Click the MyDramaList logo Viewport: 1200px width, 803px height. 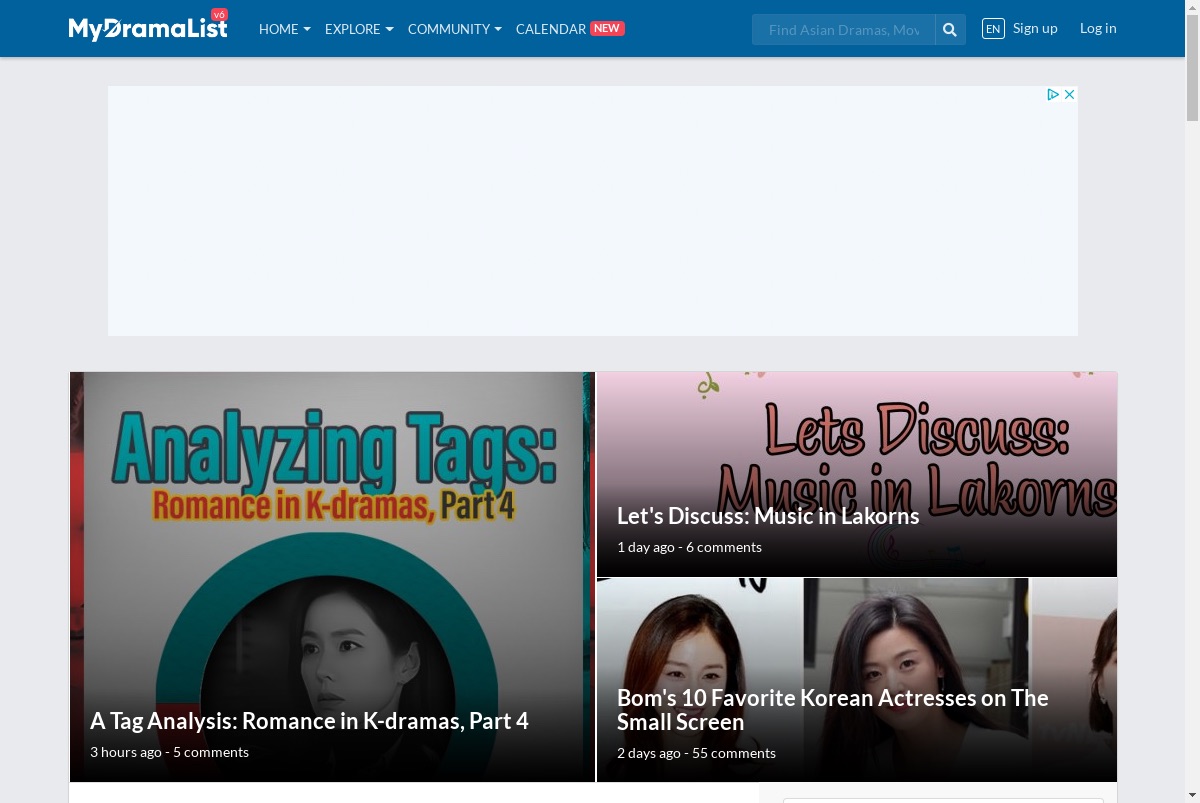tap(148, 28)
